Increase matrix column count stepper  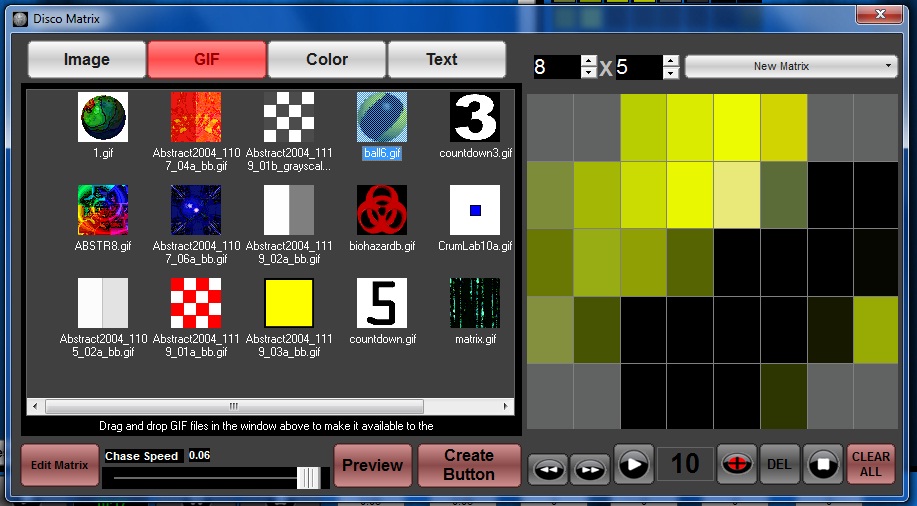(589, 61)
